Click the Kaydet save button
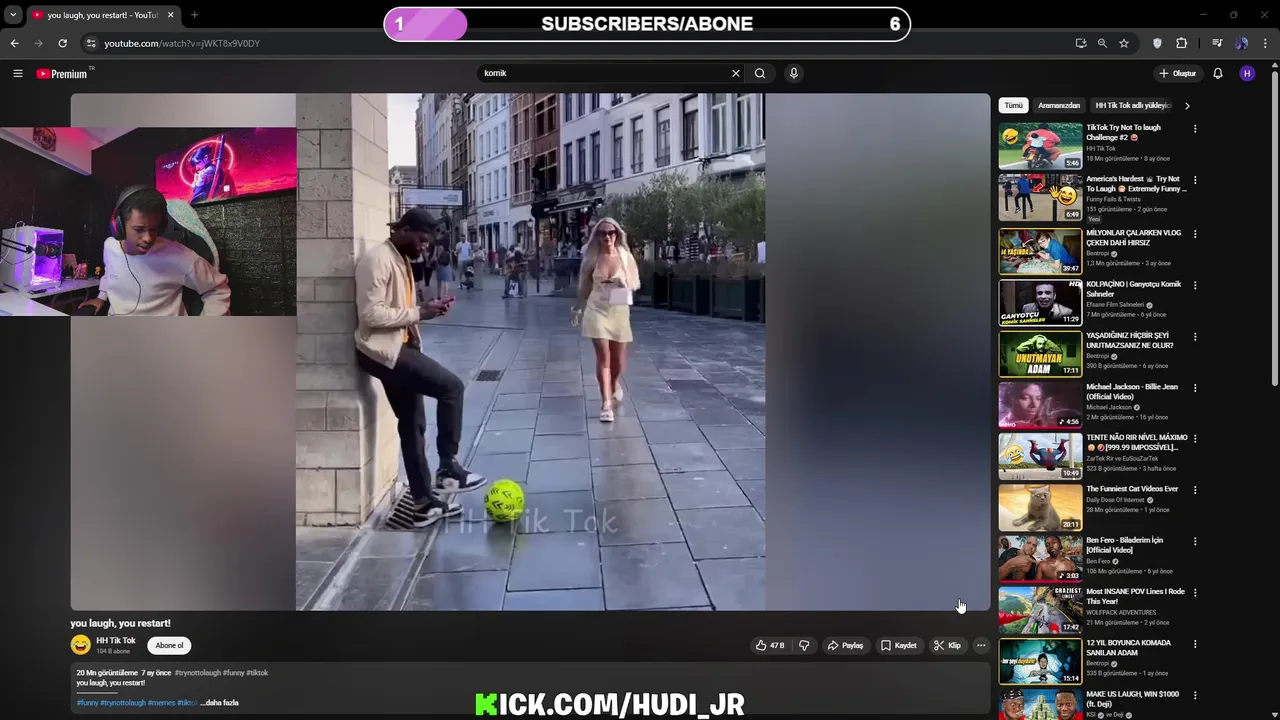The image size is (1280, 720). point(898,646)
